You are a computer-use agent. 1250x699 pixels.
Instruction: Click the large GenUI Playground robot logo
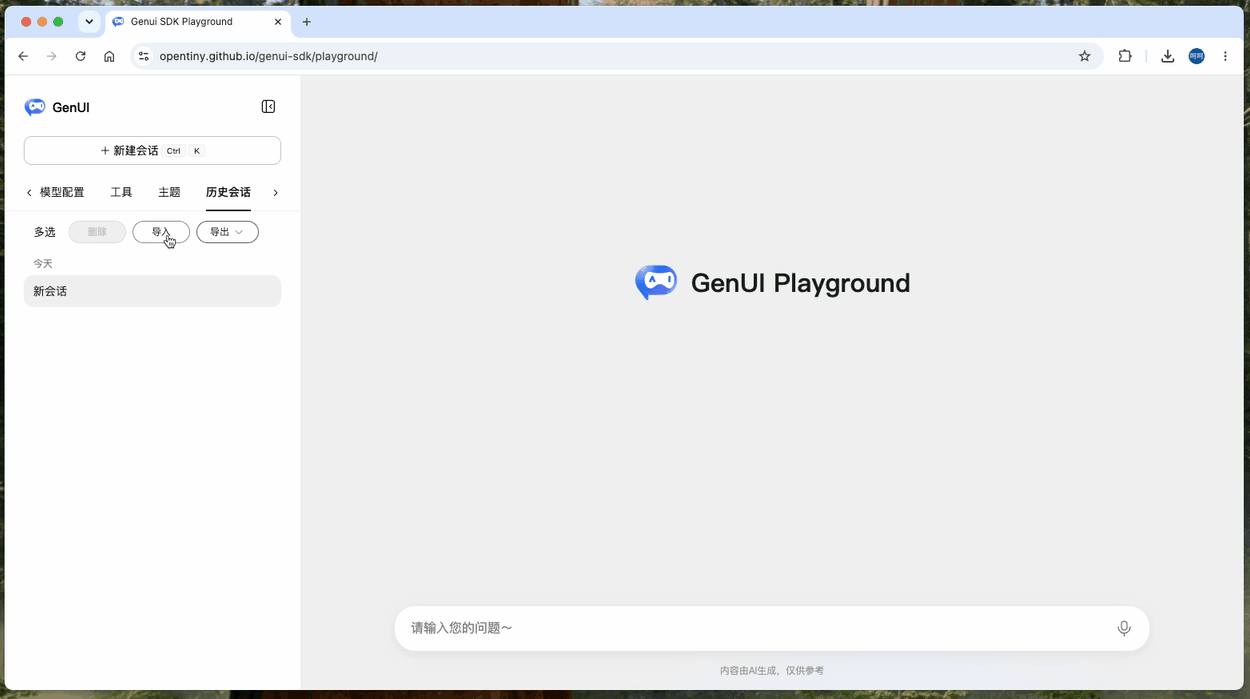656,282
